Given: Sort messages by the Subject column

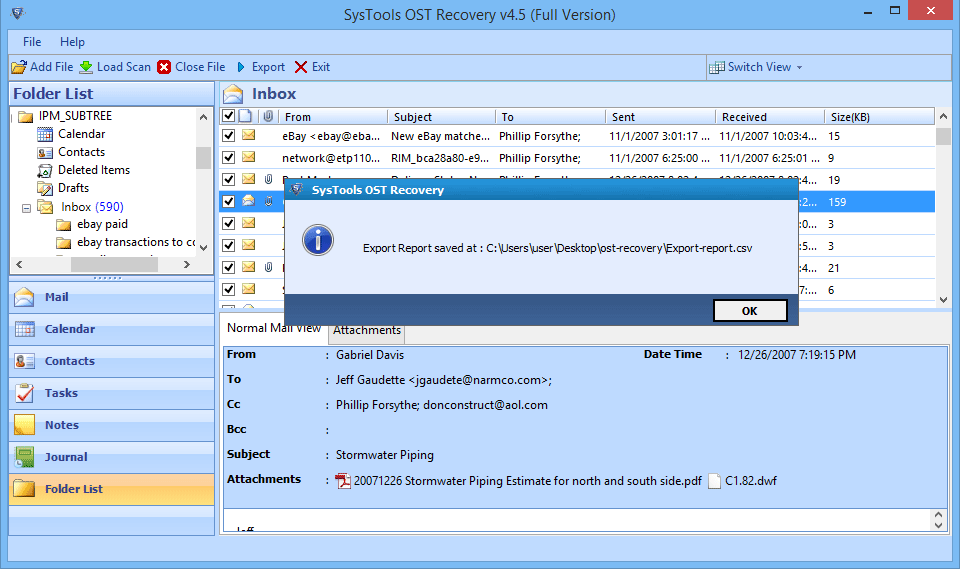Looking at the screenshot, I should click(441, 116).
